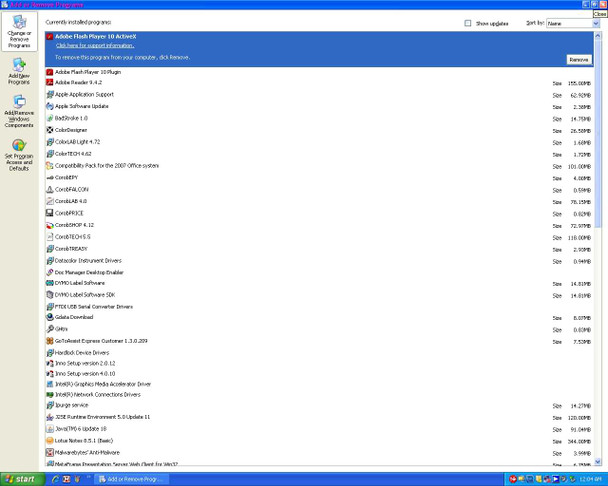608x486 pixels.
Task: Select the ColorDesigner program icon
Action: pos(50,130)
